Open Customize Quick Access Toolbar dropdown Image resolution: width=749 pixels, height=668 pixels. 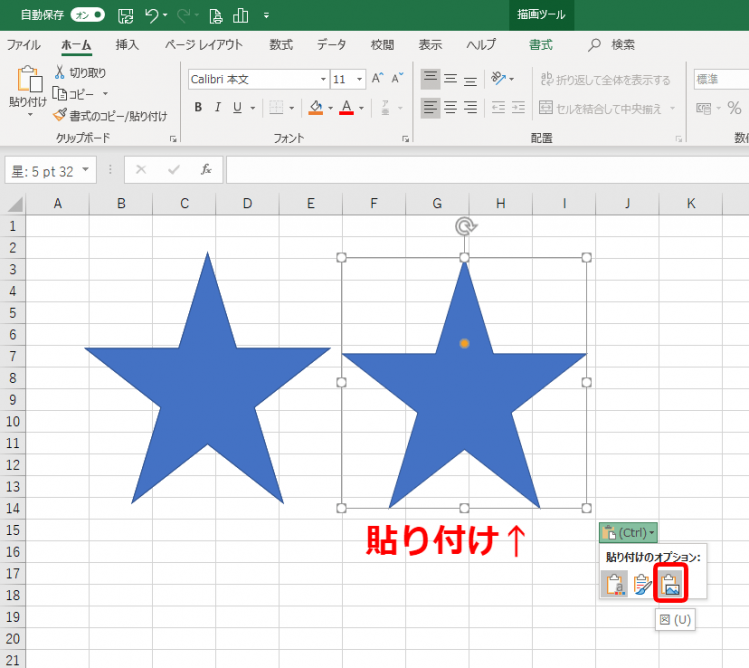[x=266, y=16]
